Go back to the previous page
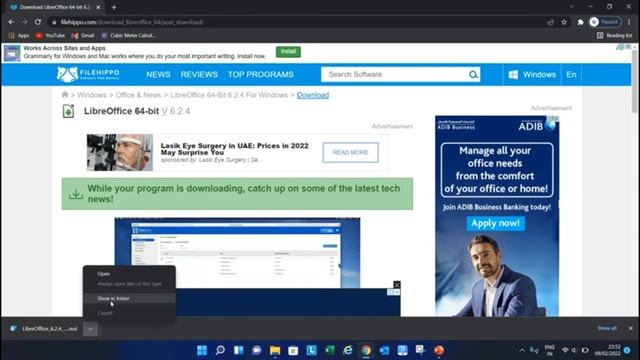Image resolution: width=640 pixels, height=360 pixels. click(11, 22)
